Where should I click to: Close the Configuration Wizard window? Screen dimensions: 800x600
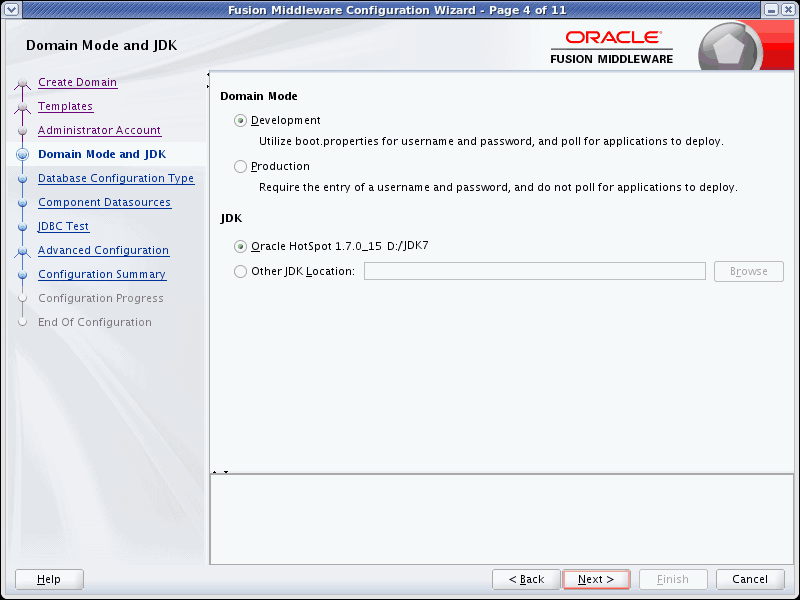click(x=788, y=10)
